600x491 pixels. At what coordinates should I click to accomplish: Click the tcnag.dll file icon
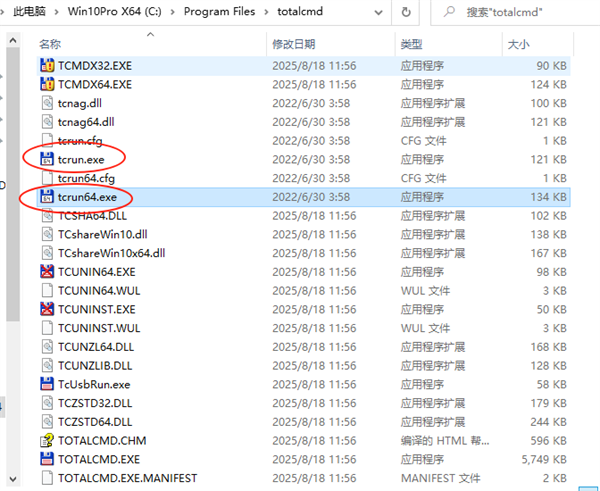[47, 103]
